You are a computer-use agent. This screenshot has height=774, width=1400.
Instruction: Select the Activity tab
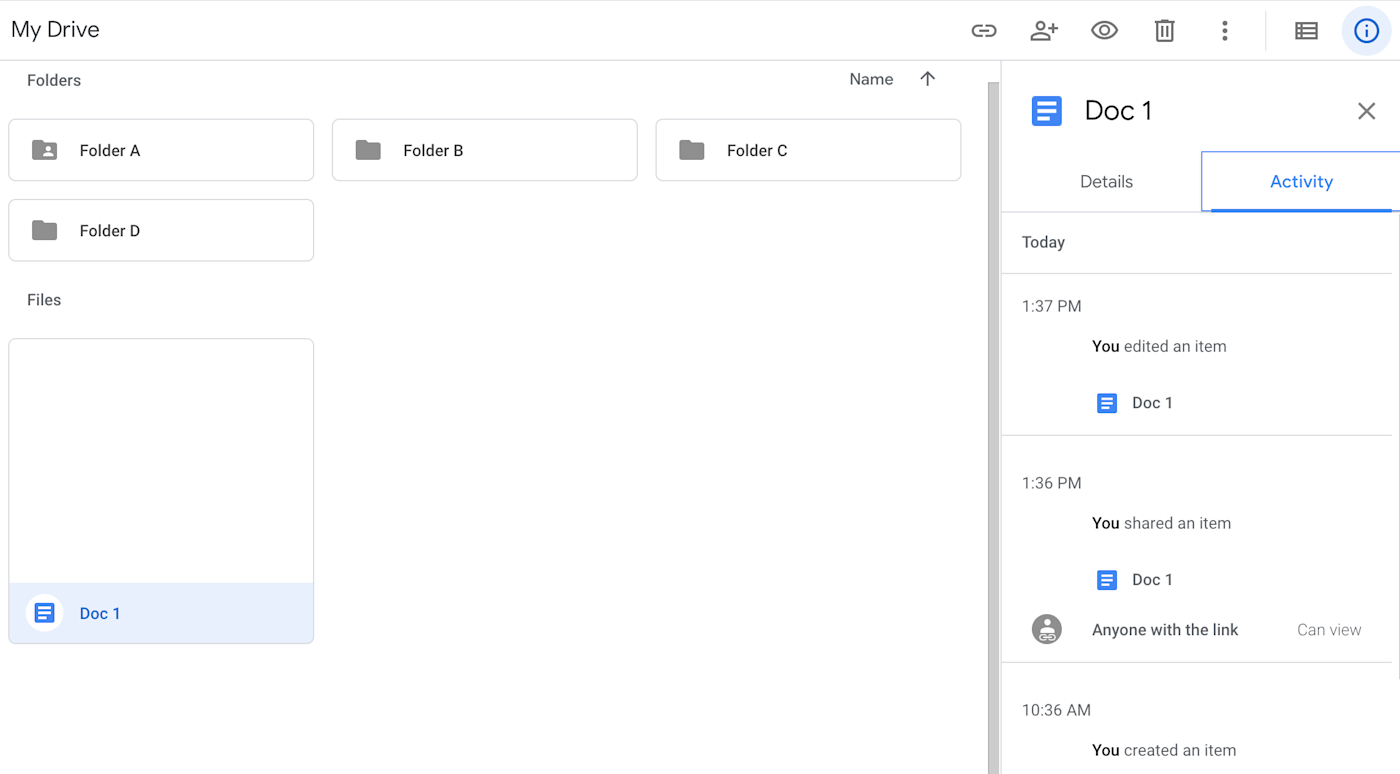[x=1301, y=182]
